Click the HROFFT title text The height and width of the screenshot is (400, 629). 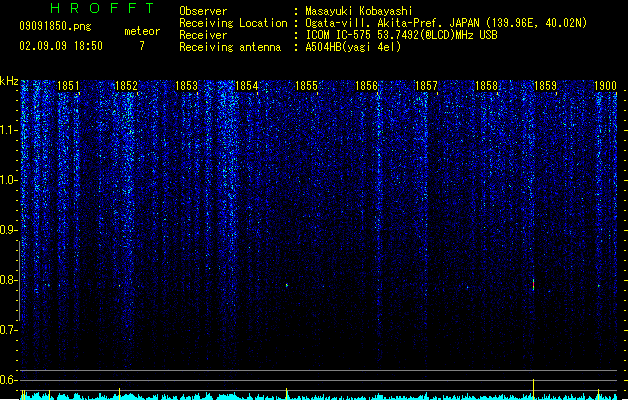pyautogui.click(x=102, y=8)
